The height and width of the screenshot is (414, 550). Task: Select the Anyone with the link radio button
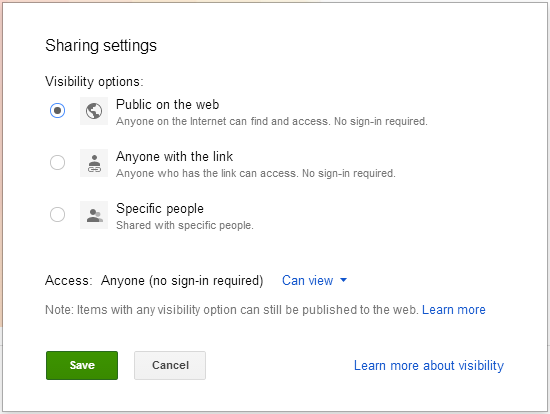[x=57, y=162]
